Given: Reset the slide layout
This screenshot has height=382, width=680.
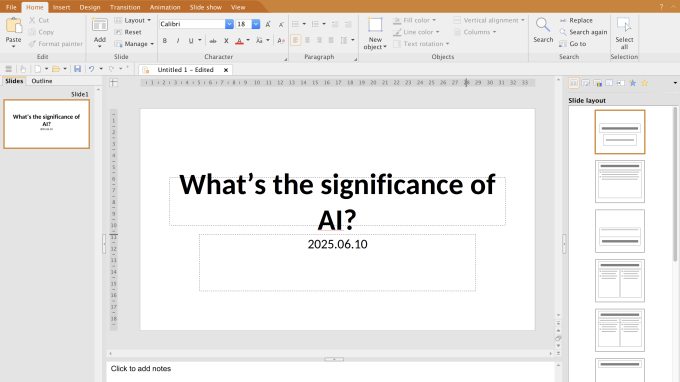Looking at the screenshot, I should [128, 32].
